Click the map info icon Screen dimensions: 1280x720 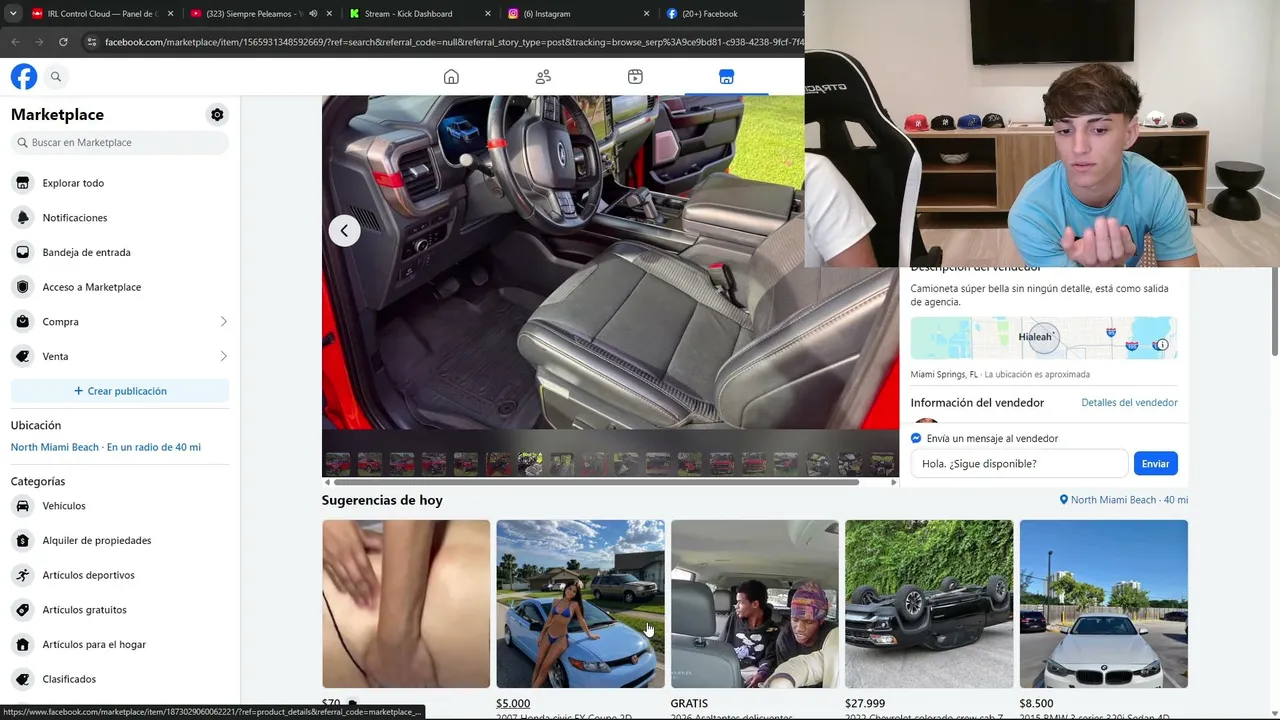(1161, 345)
